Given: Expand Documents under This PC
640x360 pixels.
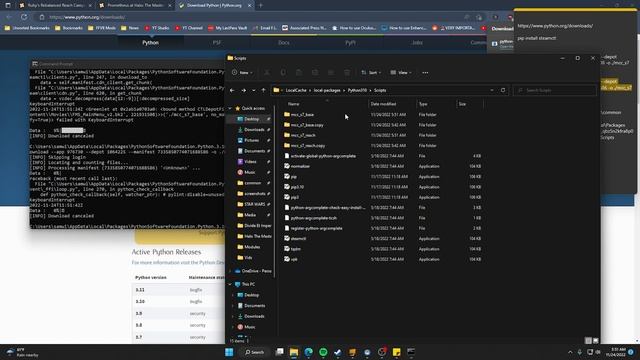Looking at the screenshot, I should click(x=233, y=306).
